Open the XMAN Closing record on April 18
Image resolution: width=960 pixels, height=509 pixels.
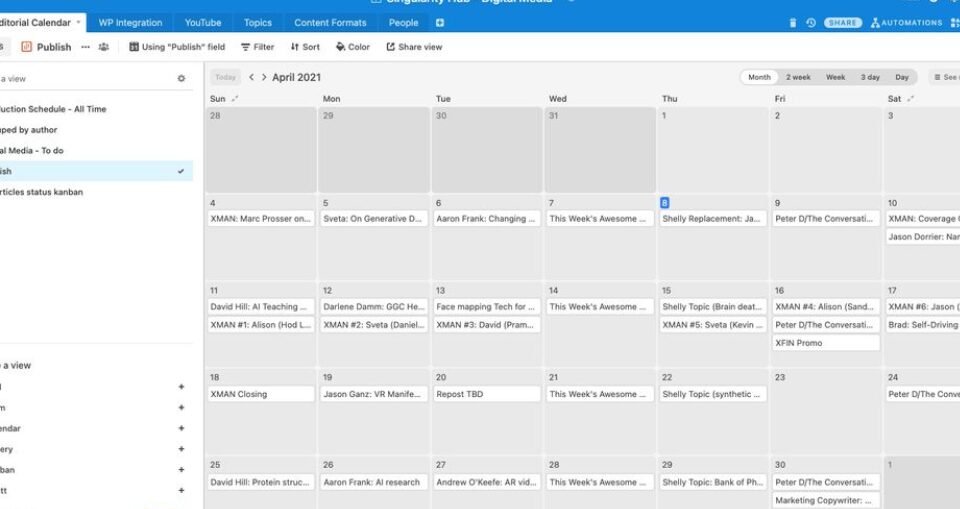(x=261, y=394)
